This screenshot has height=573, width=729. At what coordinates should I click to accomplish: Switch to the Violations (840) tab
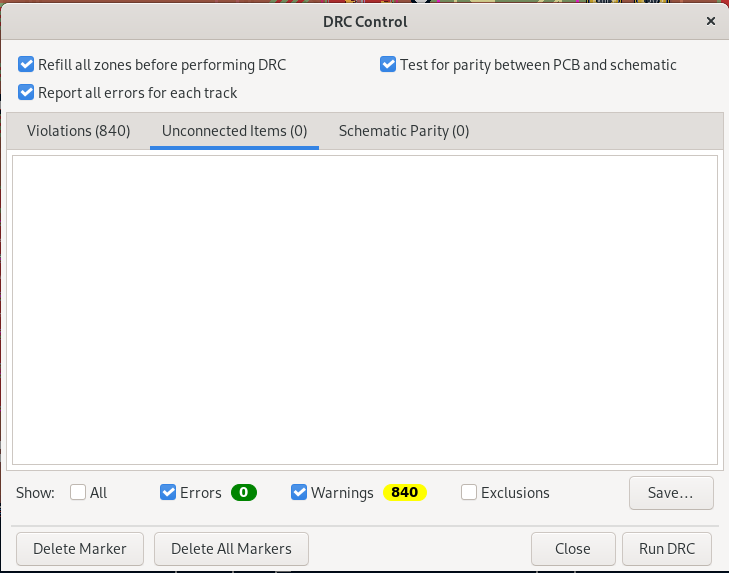tap(78, 131)
